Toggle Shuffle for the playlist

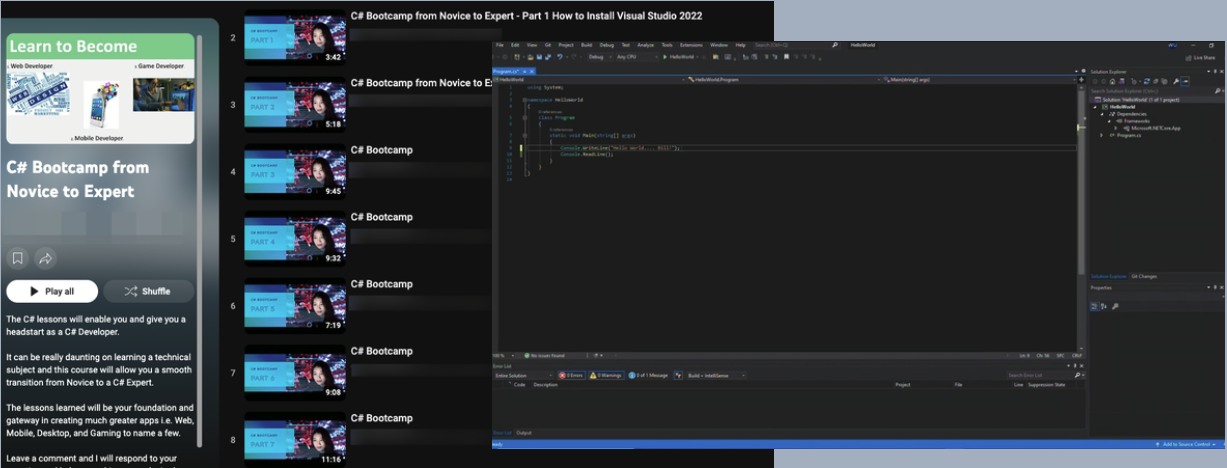148,291
